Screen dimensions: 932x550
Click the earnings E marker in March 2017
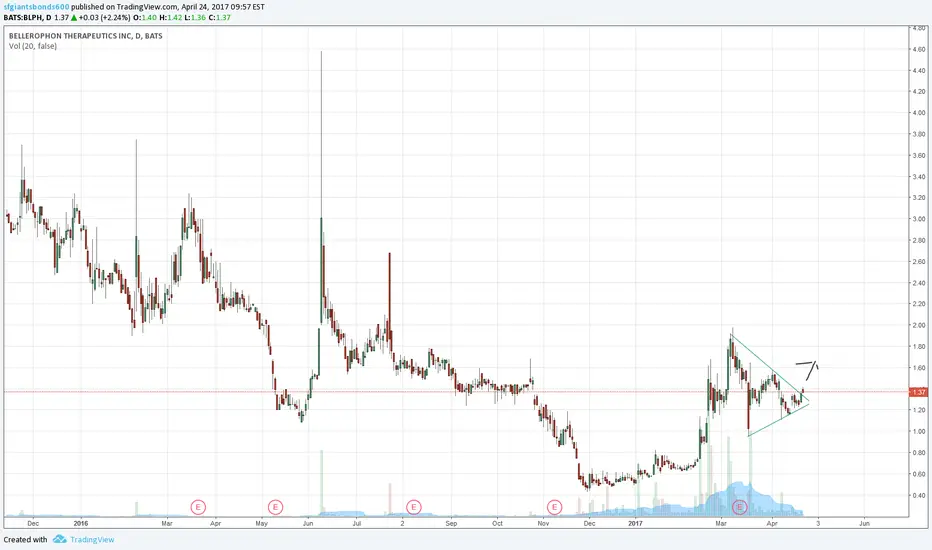(x=739, y=507)
